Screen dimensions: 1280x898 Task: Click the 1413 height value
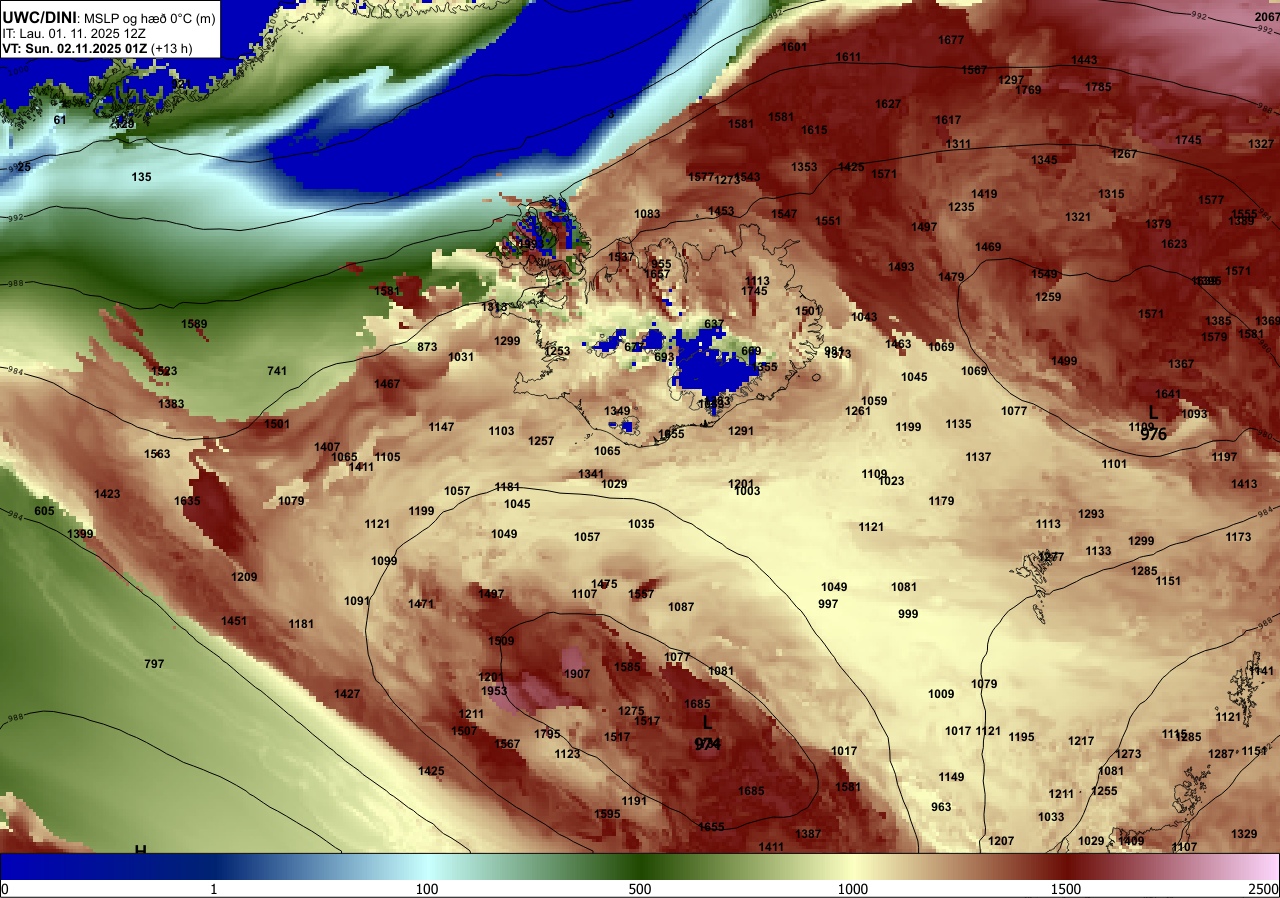click(x=1244, y=484)
